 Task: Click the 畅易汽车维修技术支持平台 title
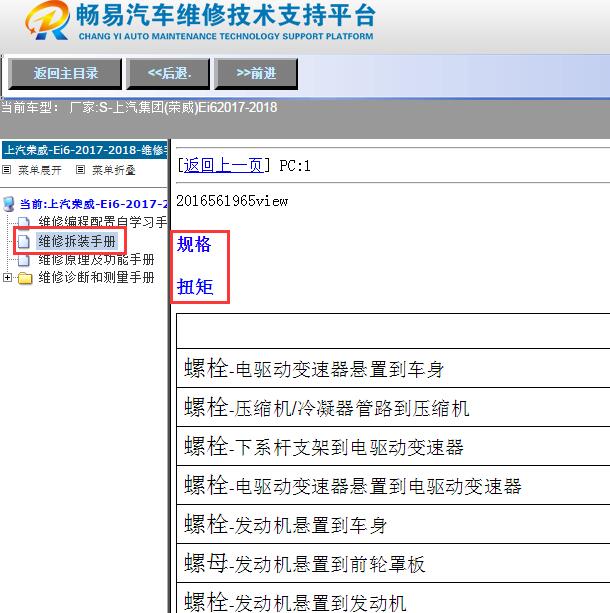[226, 16]
